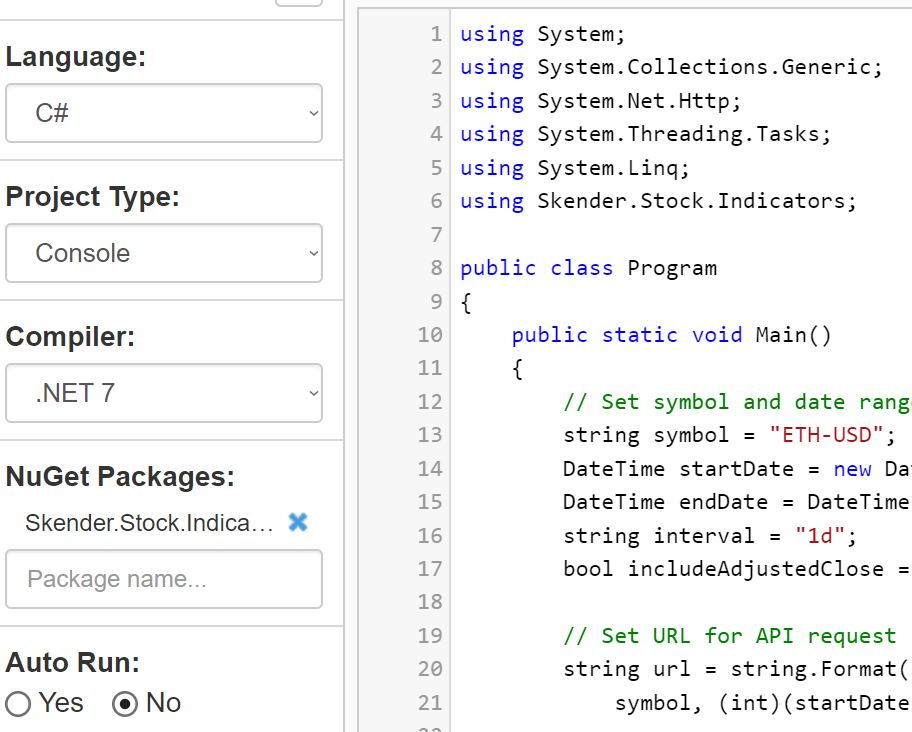Open the Project Type dropdown showing Console
Viewport: 912px width, 732px height.
pos(163,253)
